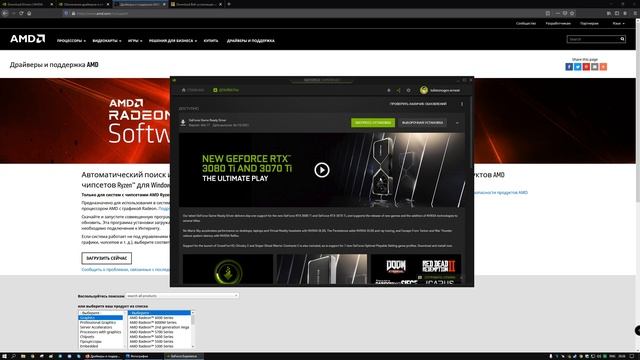The image size is (640, 360).
Task: Switch to the first browser tab
Action: click(28, 4)
